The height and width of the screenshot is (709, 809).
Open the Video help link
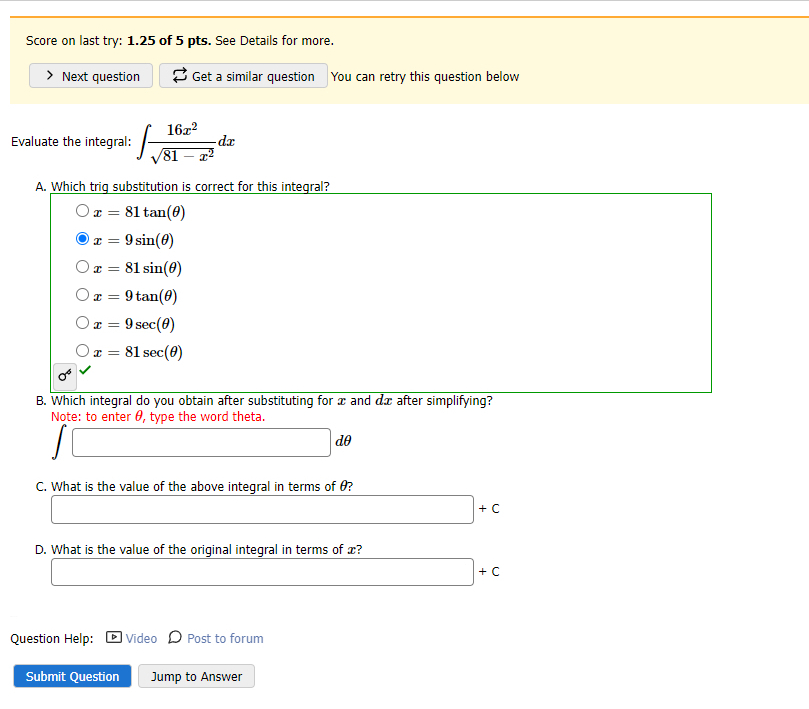(140, 638)
